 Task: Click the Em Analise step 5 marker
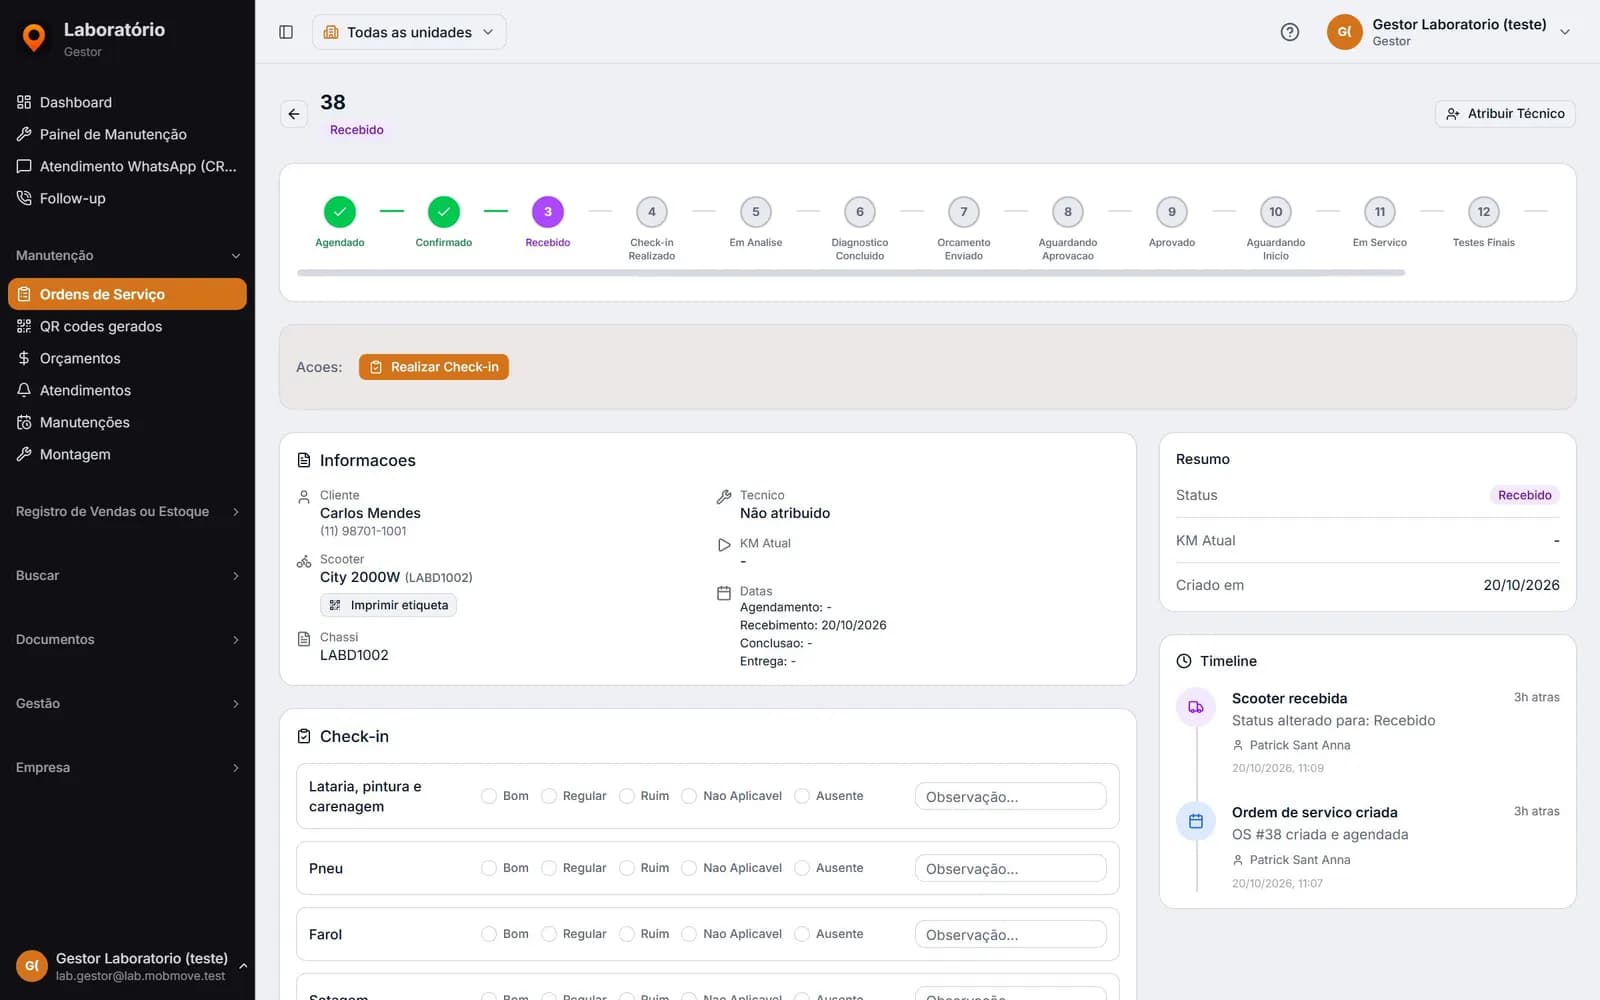point(756,212)
